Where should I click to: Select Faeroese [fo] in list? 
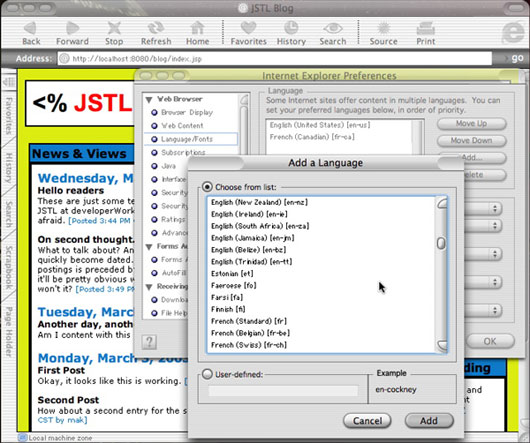[x=234, y=286]
